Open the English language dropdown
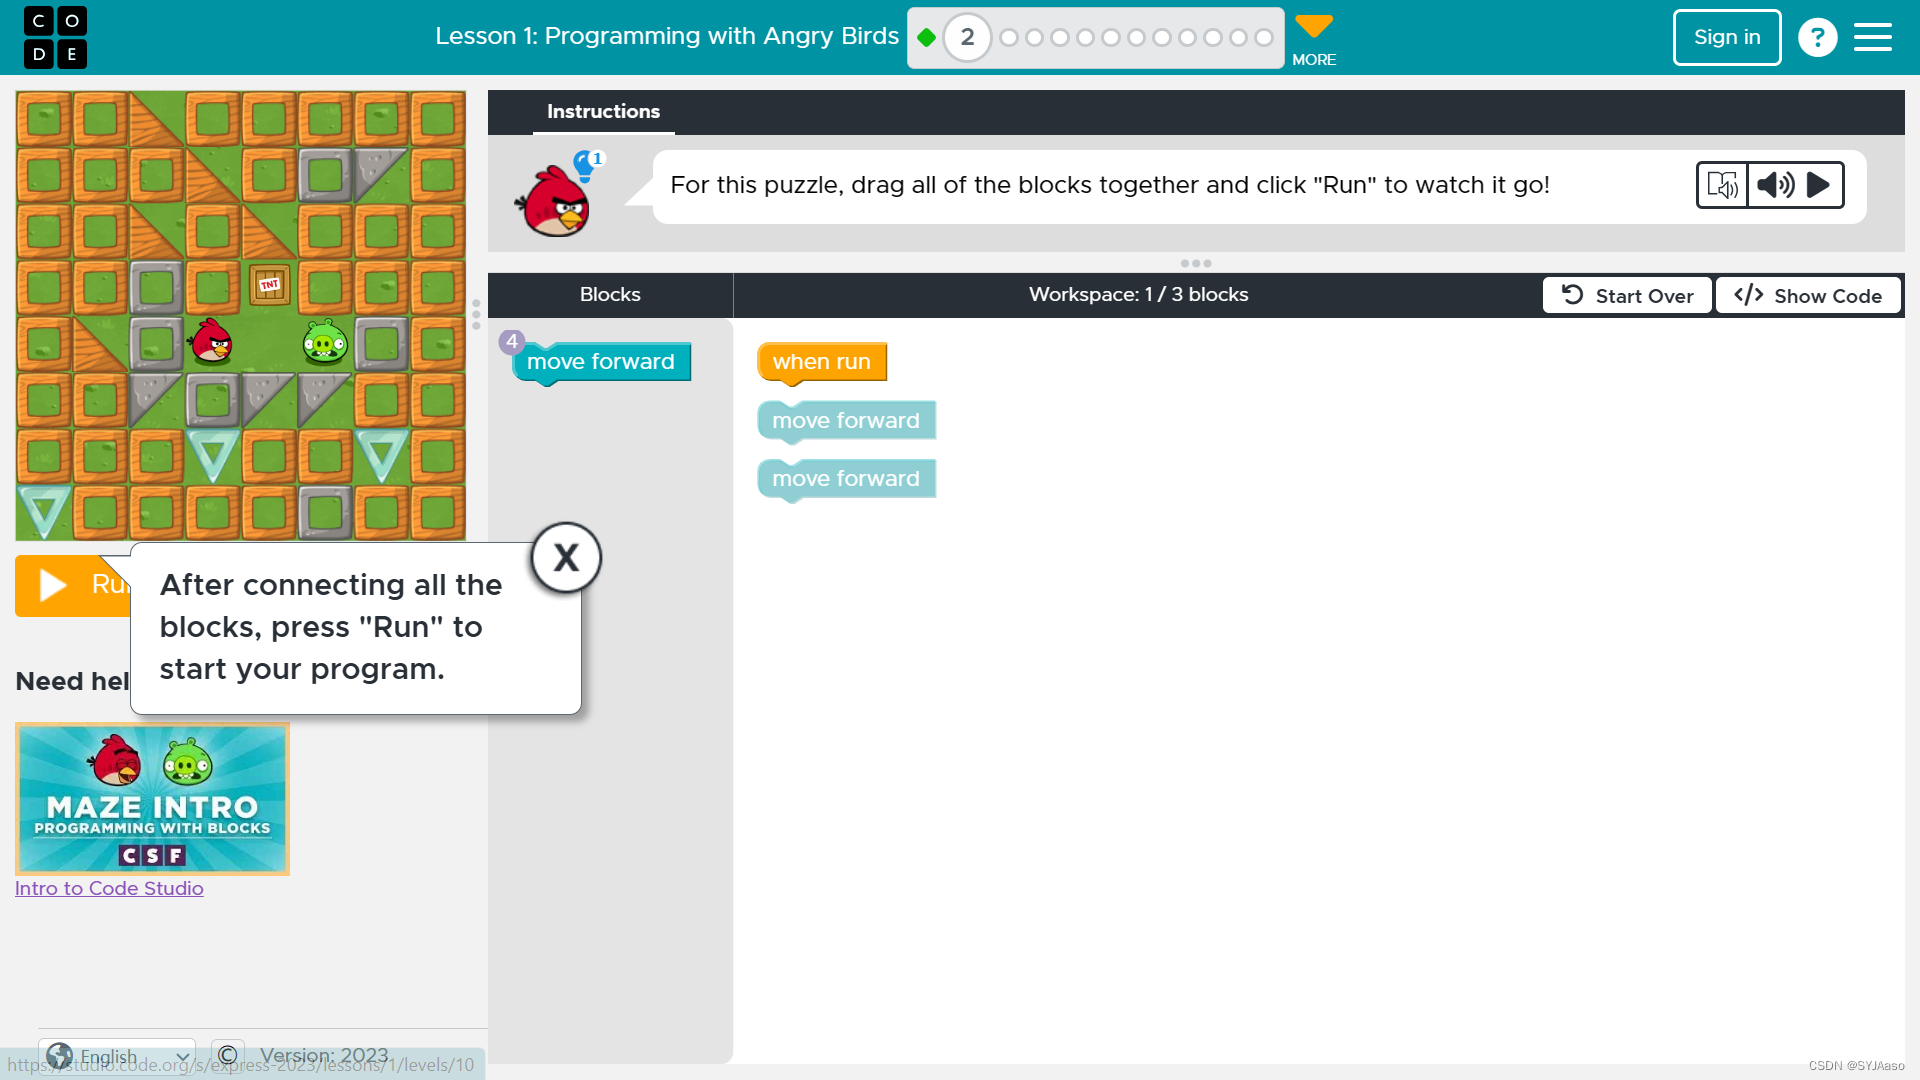Image resolution: width=1920 pixels, height=1080 pixels. coord(118,1056)
